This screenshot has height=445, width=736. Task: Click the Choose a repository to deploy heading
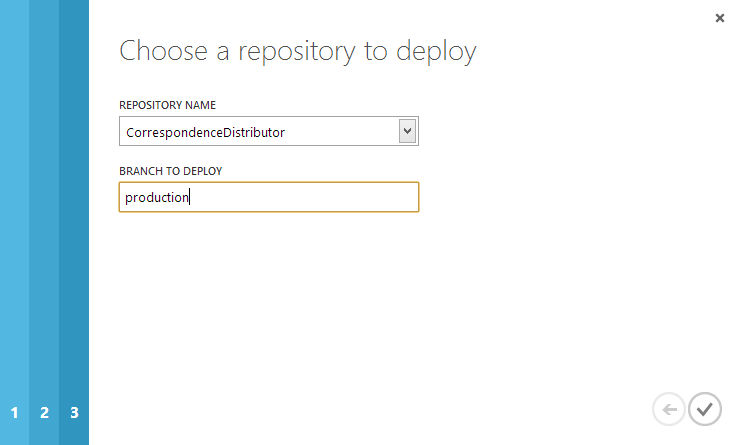297,51
